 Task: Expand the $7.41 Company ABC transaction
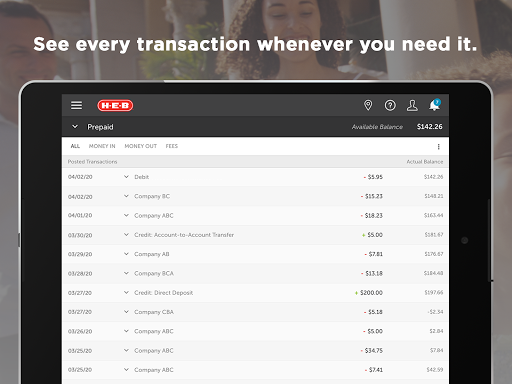point(126,370)
